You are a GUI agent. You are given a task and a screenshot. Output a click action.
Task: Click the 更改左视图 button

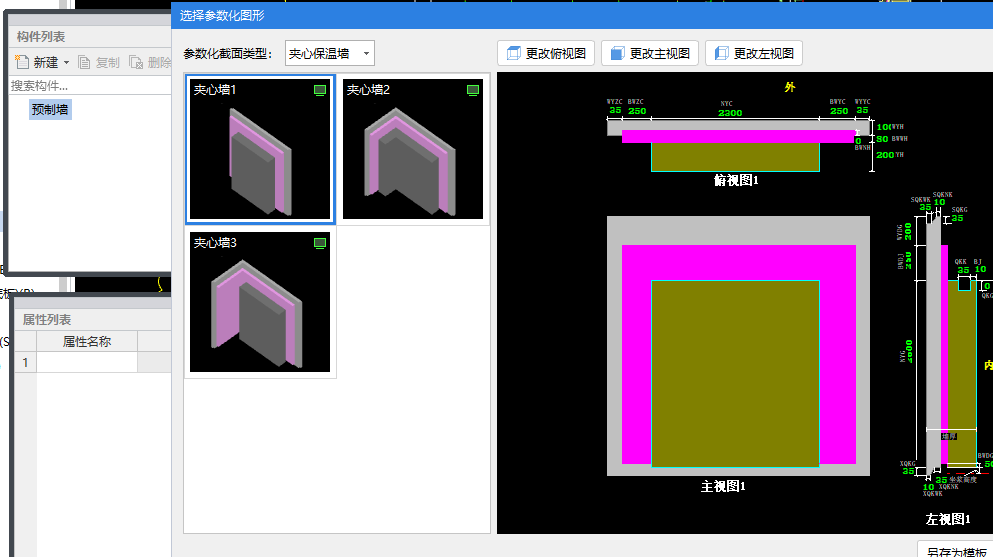coord(754,53)
